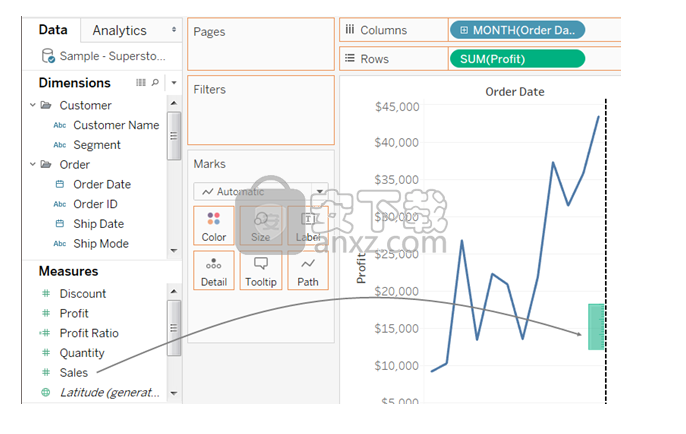Select the MONTH(Order Date) pill in Columns
The height and width of the screenshot is (434, 686).
[517, 30]
